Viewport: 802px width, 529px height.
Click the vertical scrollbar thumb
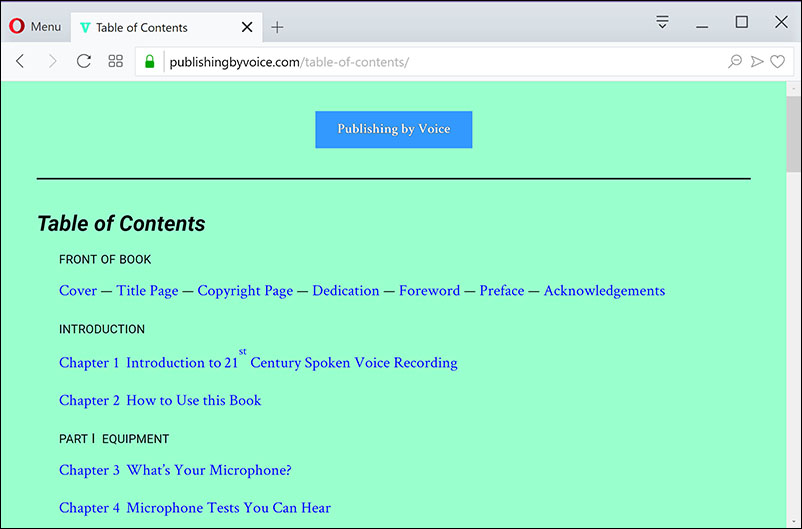pos(793,134)
